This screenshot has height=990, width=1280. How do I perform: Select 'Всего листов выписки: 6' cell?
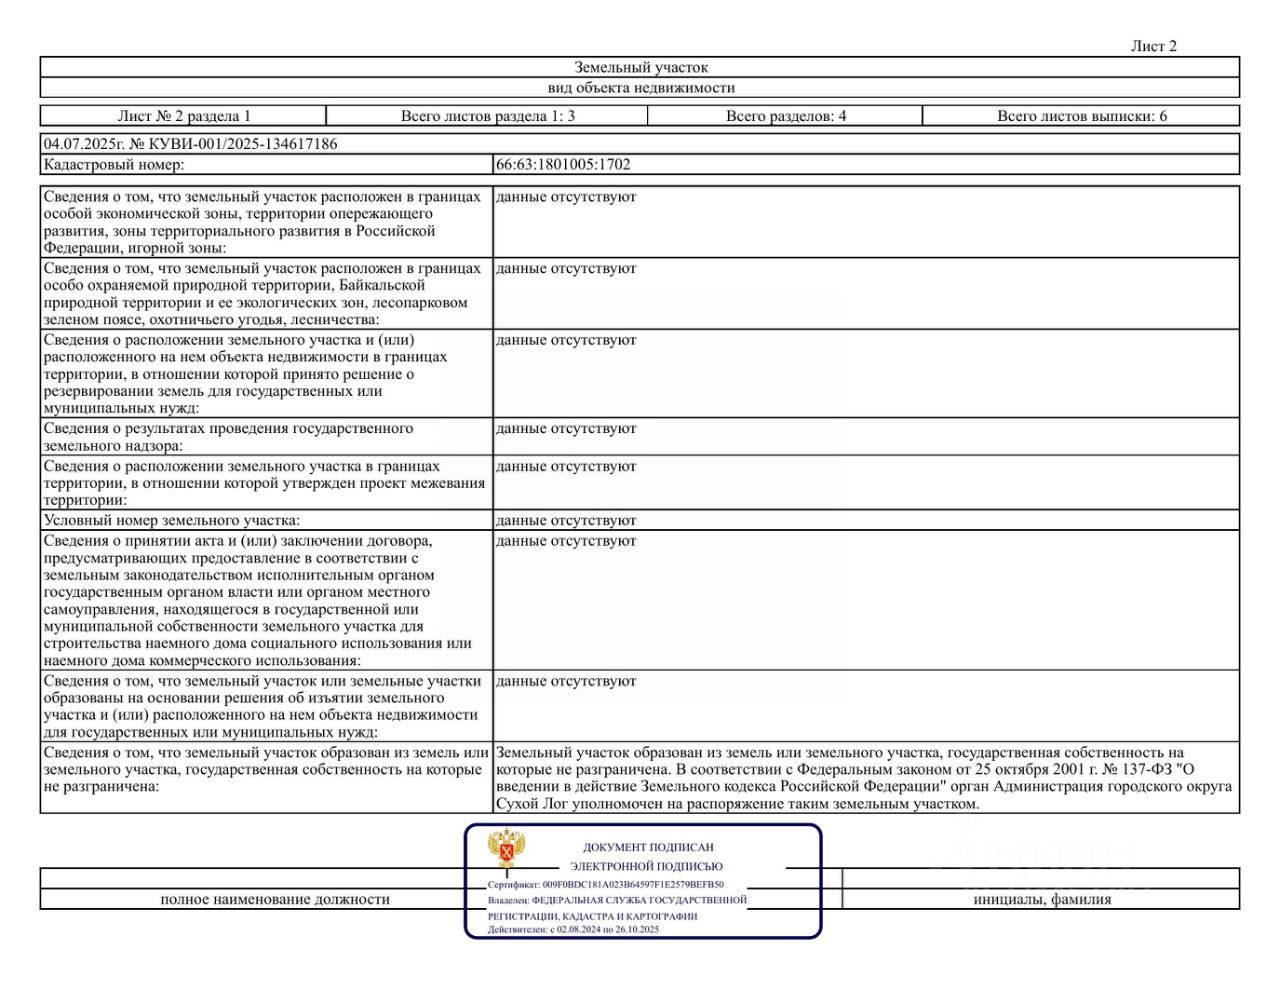1081,116
